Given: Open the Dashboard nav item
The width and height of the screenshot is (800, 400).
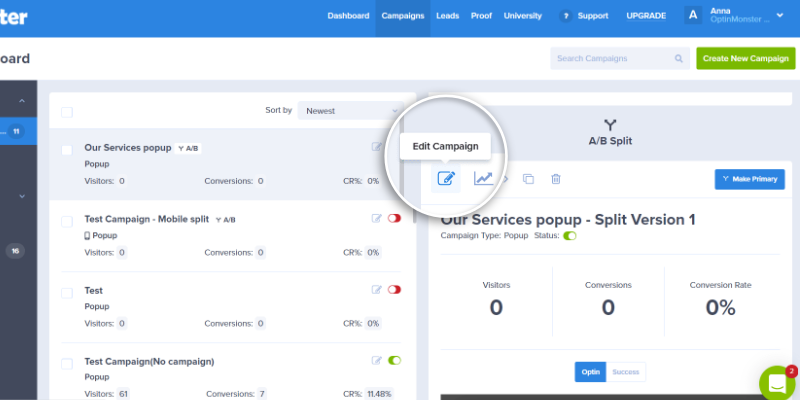Looking at the screenshot, I should coord(348,16).
